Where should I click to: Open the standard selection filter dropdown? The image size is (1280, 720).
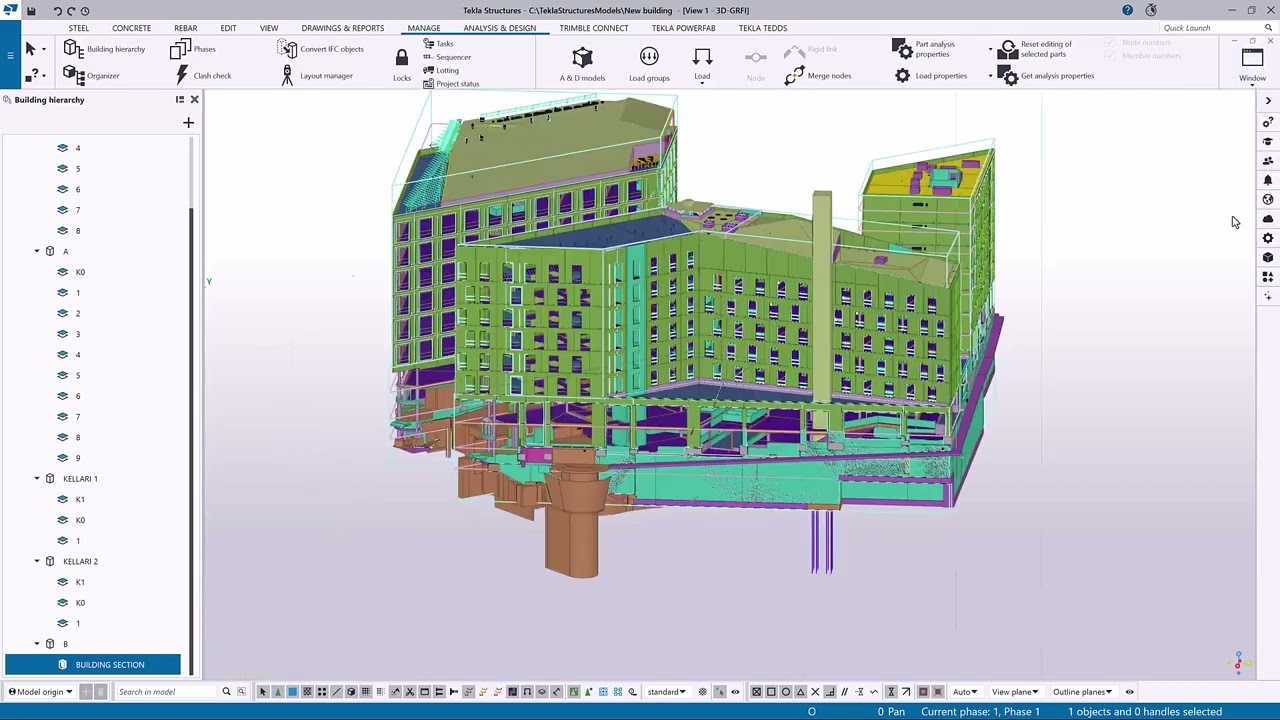pos(666,691)
